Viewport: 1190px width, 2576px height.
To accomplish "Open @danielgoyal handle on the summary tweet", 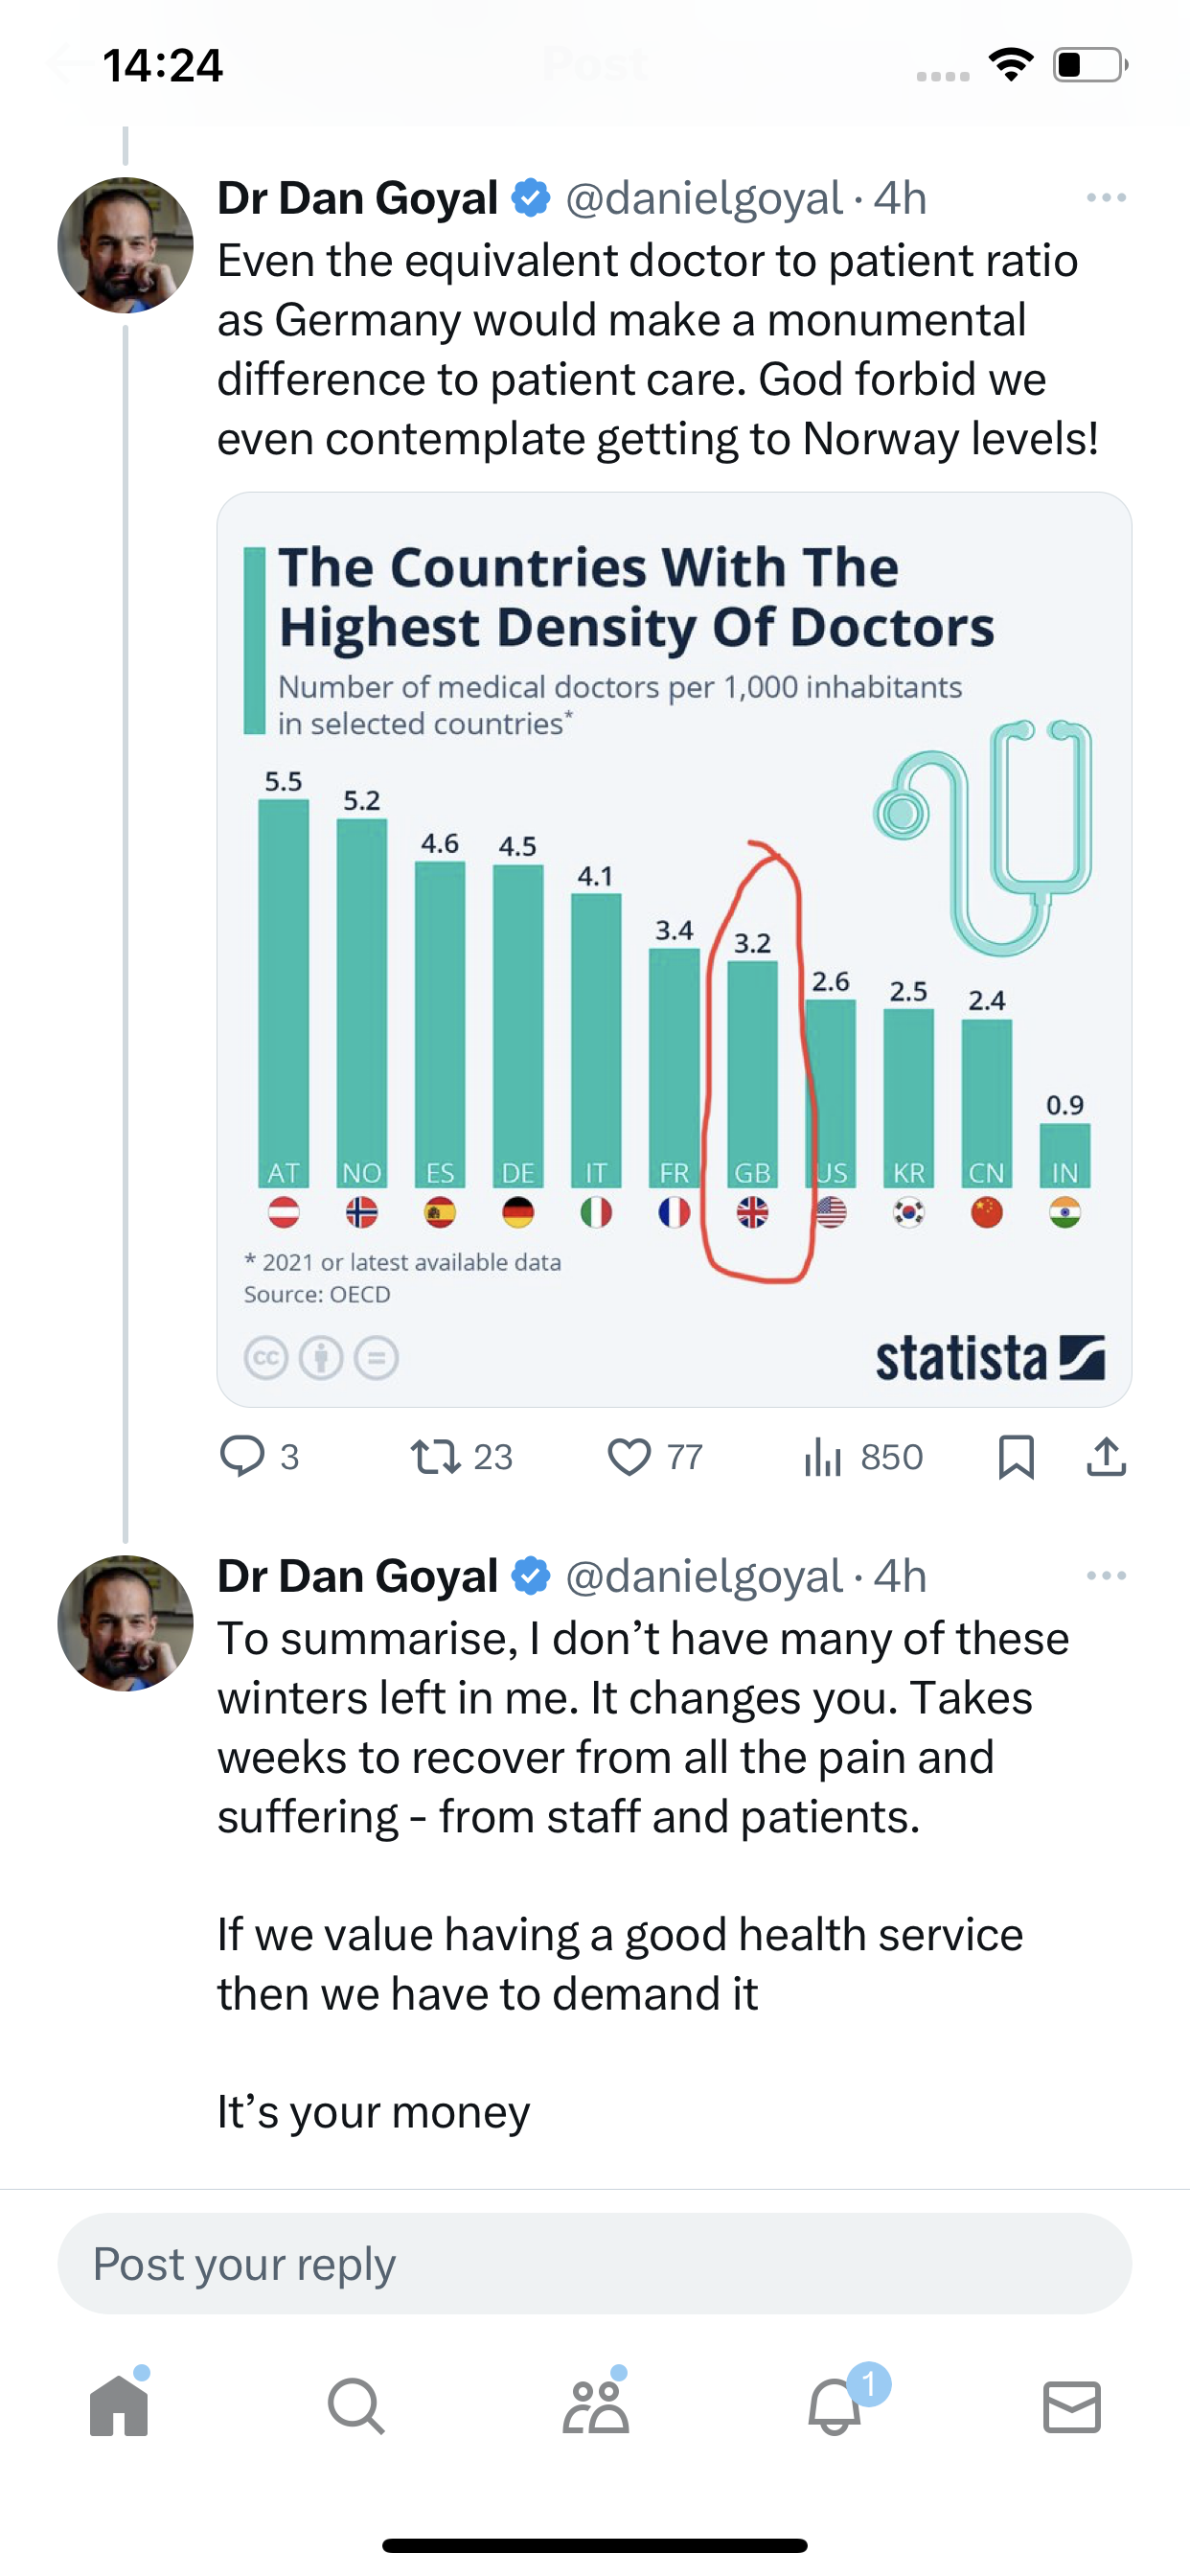I will click(704, 1576).
